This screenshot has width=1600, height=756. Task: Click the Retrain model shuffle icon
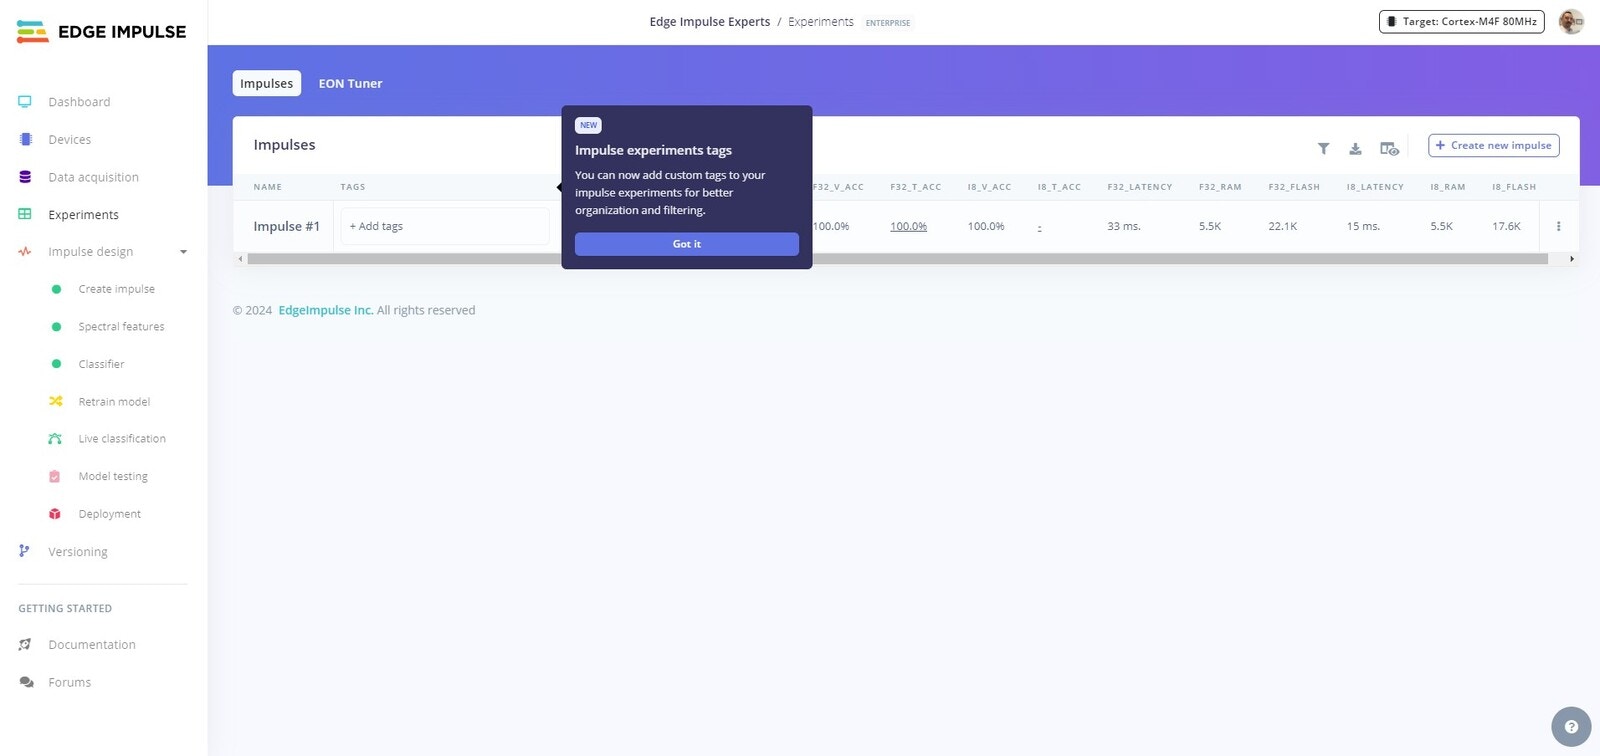point(56,401)
